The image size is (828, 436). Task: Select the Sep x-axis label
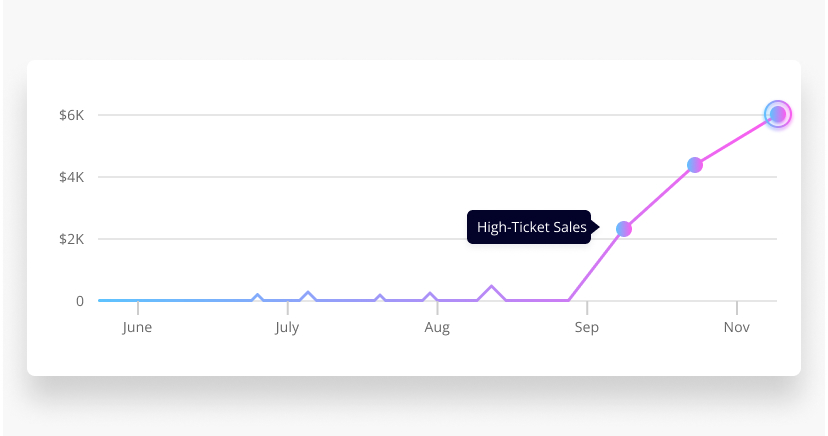tap(587, 327)
